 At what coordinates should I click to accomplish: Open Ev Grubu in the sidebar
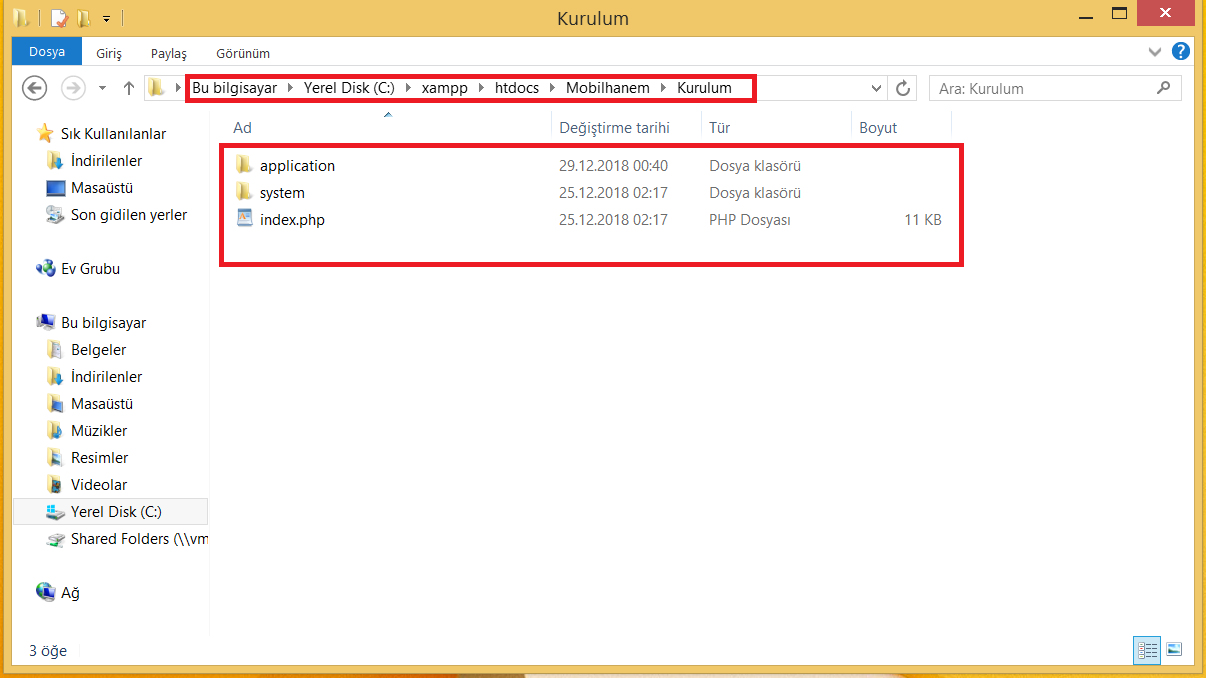pos(90,269)
